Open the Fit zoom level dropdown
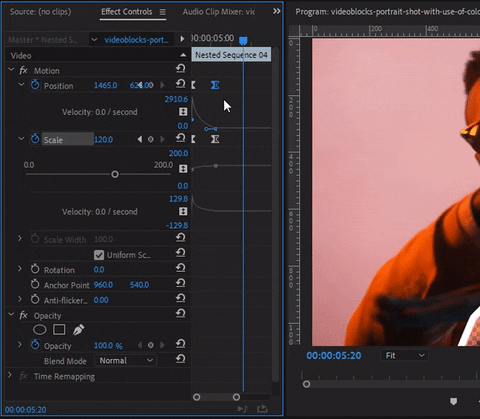480x419 pixels. [x=404, y=355]
